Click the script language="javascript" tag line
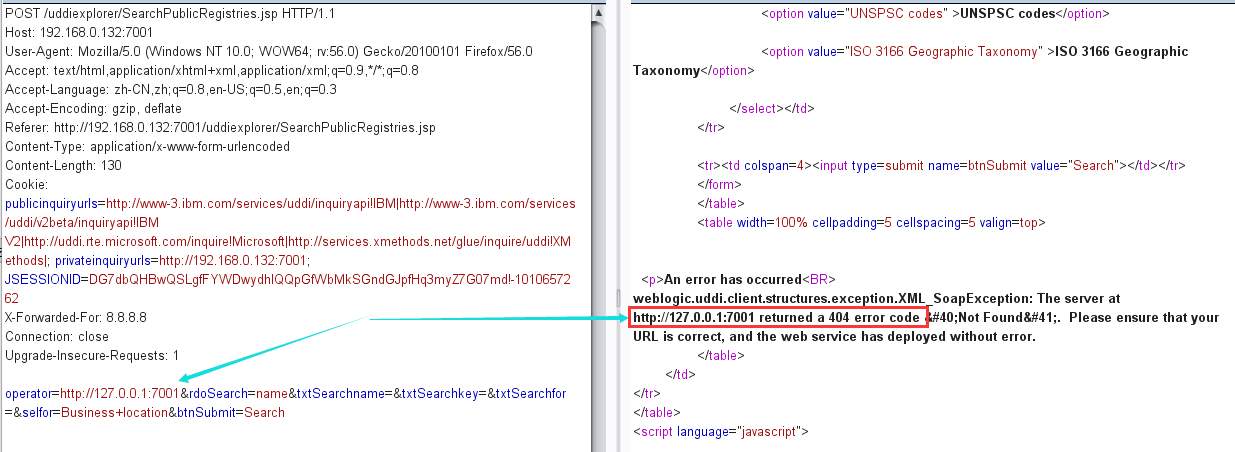This screenshot has height=452, width=1235. pos(720,431)
